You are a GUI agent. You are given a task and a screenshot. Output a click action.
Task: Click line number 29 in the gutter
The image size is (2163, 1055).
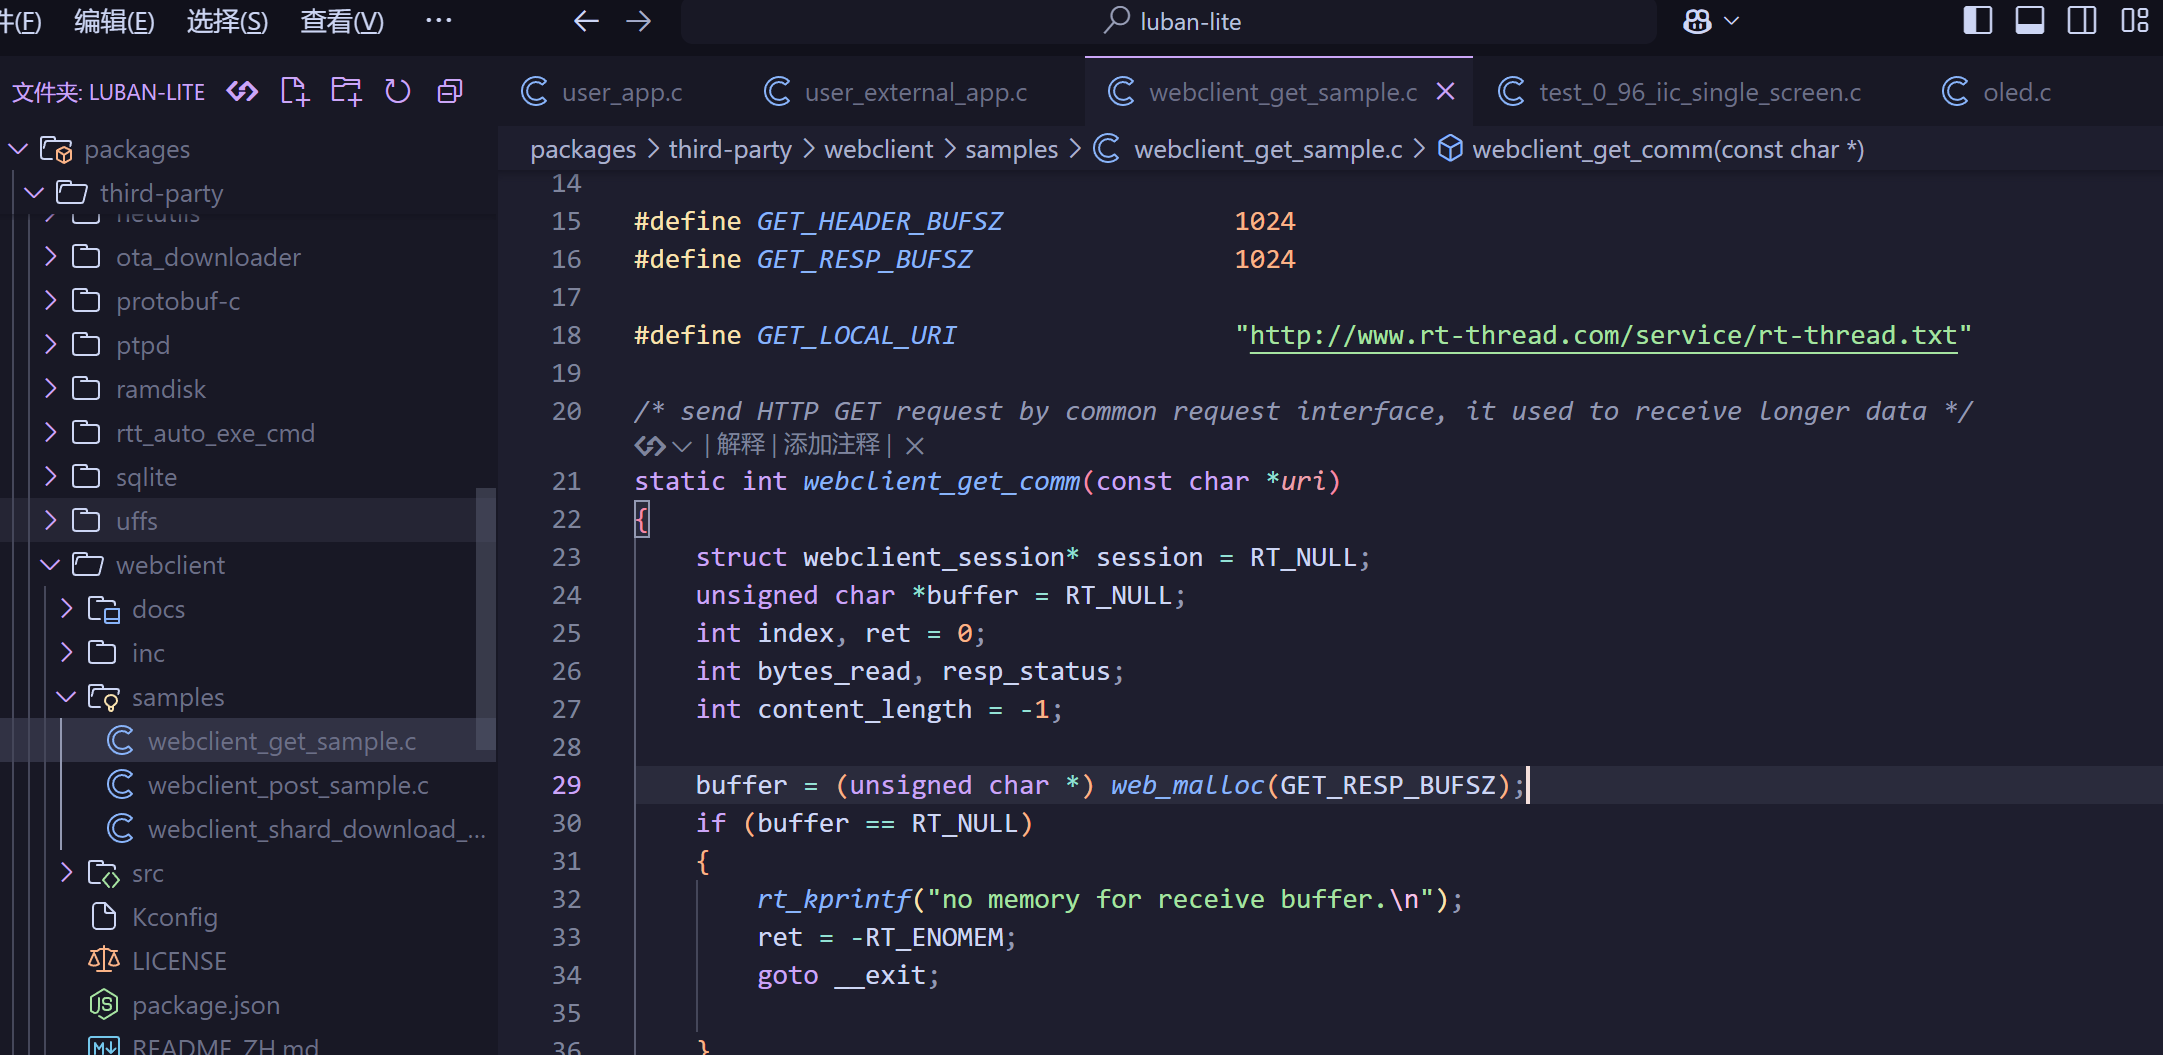pos(566,785)
